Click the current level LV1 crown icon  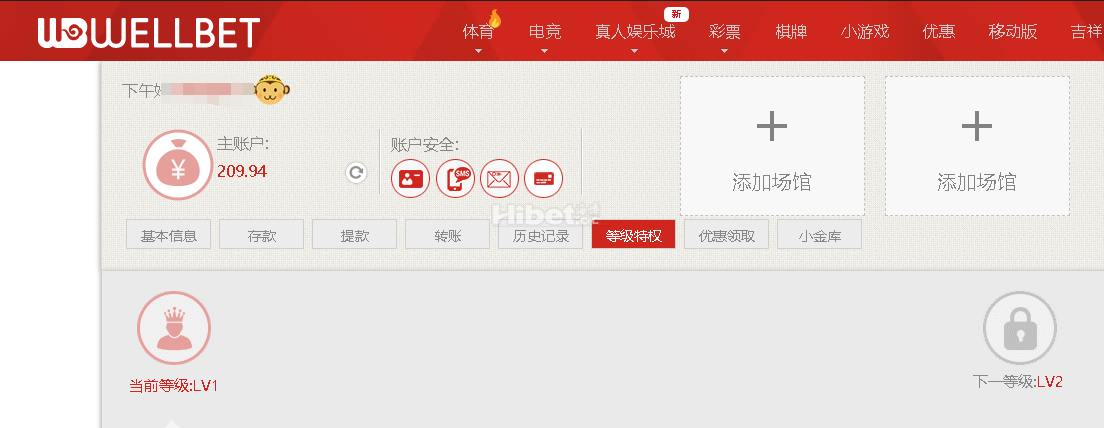(174, 328)
